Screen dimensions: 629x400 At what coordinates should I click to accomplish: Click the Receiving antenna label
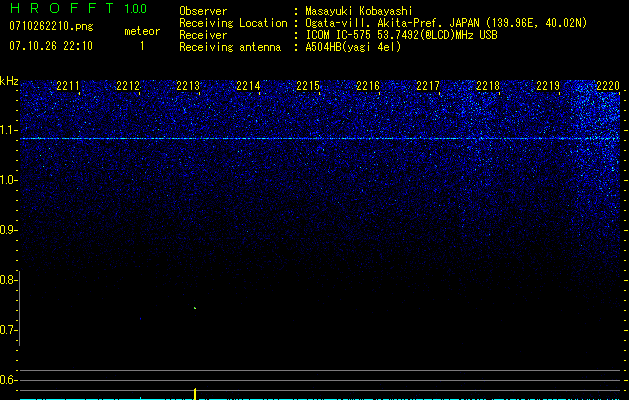pyautogui.click(x=230, y=47)
